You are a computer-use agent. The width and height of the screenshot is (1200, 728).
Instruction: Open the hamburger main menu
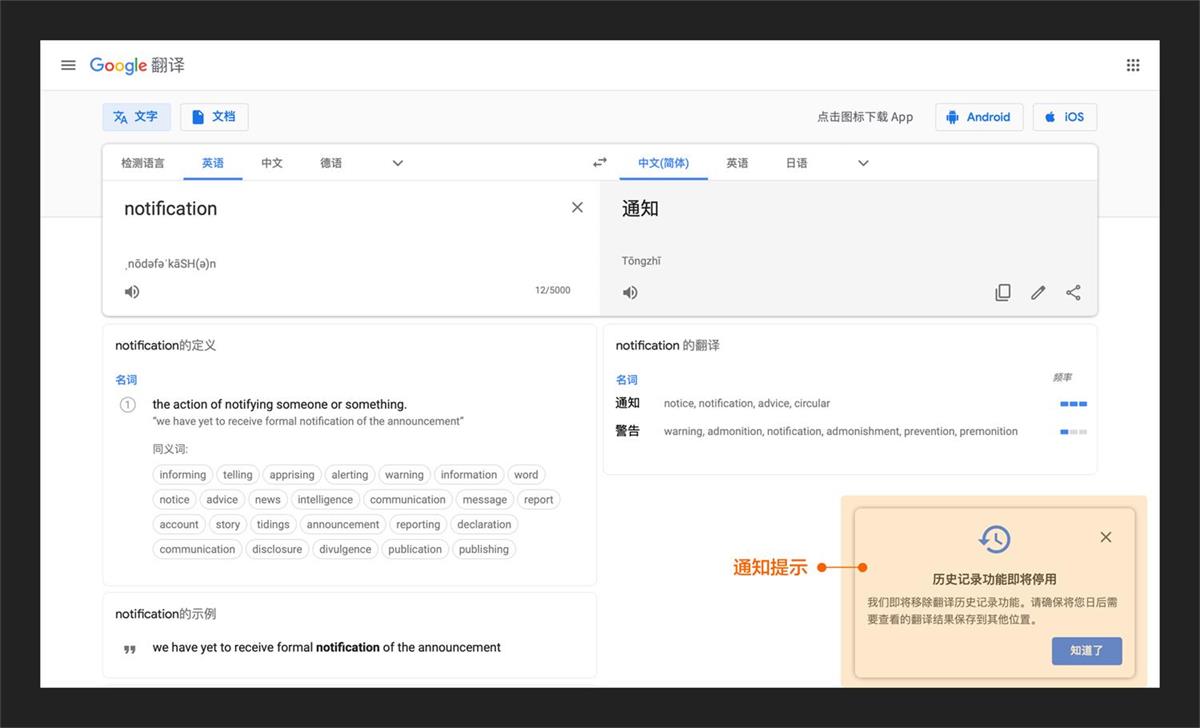point(68,65)
